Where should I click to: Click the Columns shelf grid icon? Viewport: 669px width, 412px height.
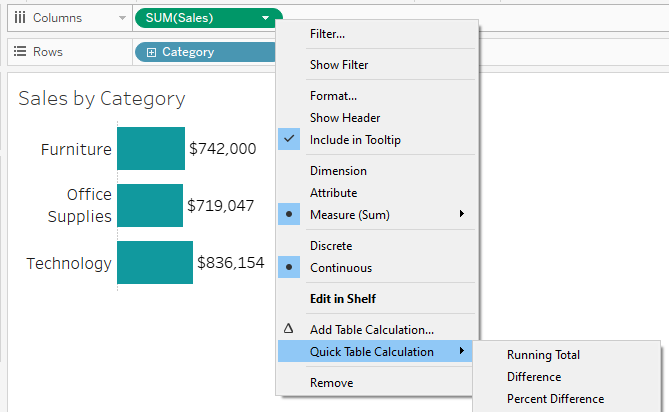[x=19, y=18]
